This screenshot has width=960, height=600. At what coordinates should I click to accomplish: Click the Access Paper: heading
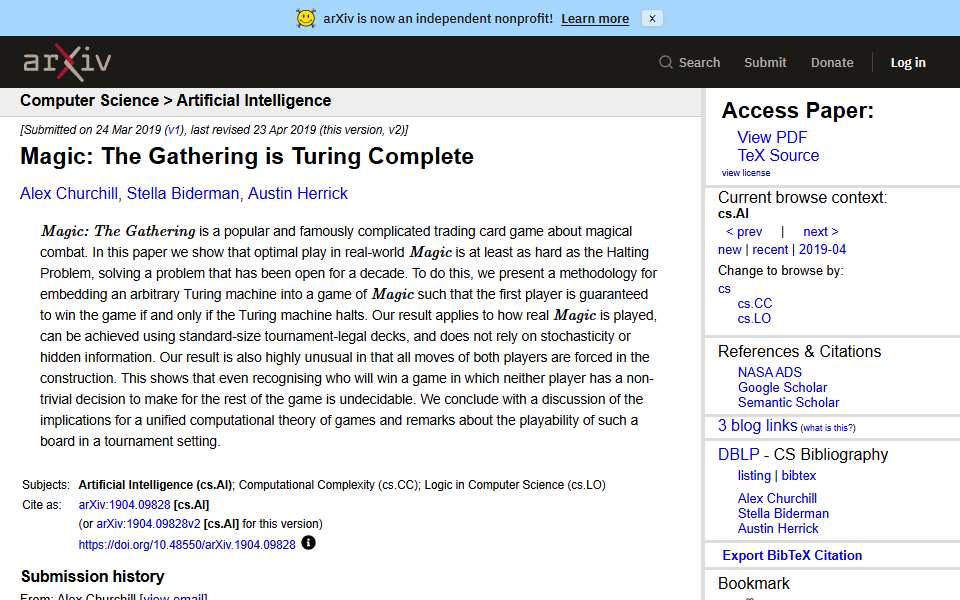click(797, 110)
